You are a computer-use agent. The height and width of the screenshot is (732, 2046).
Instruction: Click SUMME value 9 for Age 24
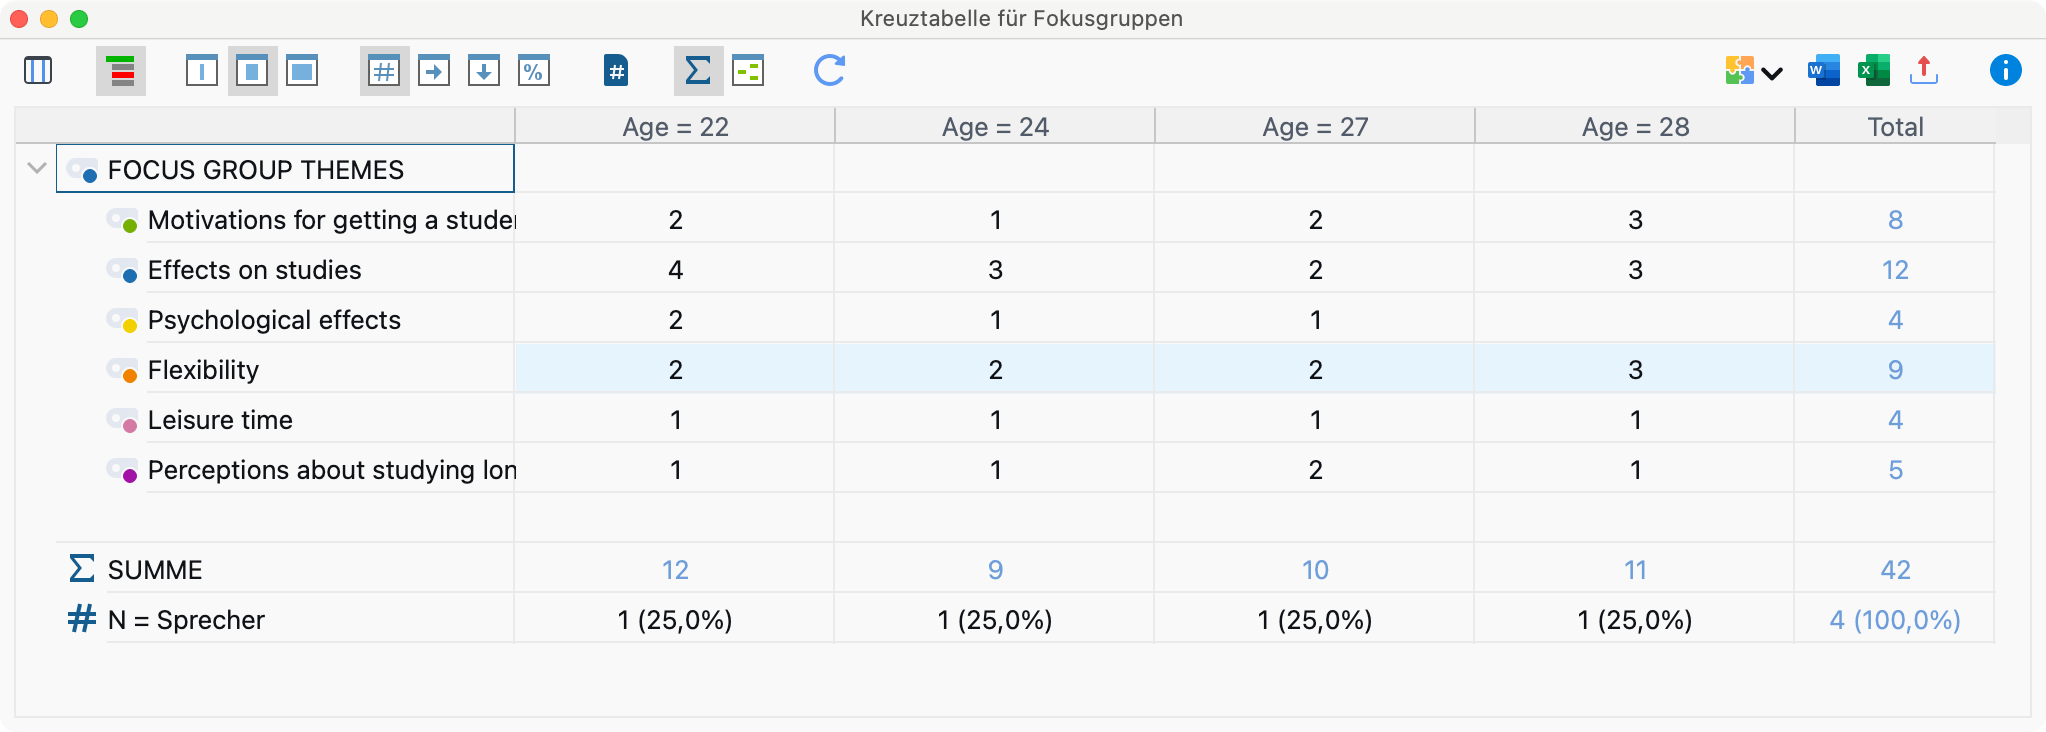pyautogui.click(x=995, y=570)
